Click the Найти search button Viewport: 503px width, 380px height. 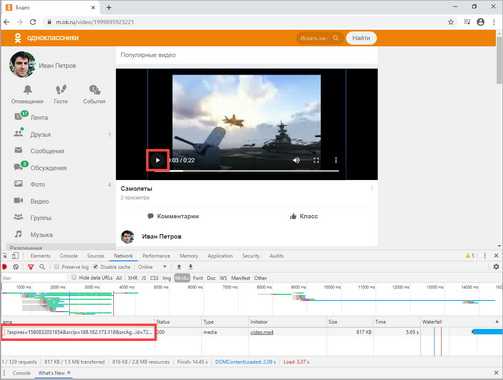[361, 38]
